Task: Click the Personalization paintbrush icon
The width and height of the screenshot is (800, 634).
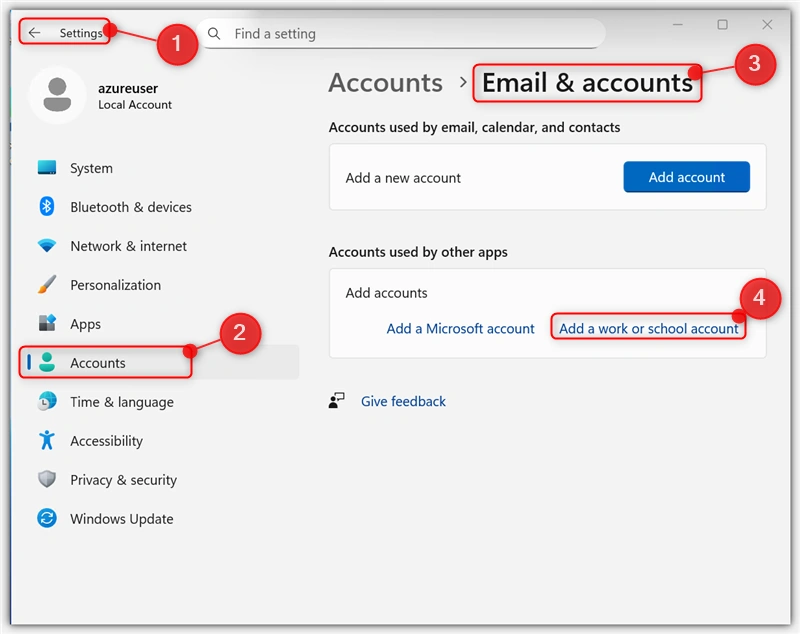Action: 47,285
